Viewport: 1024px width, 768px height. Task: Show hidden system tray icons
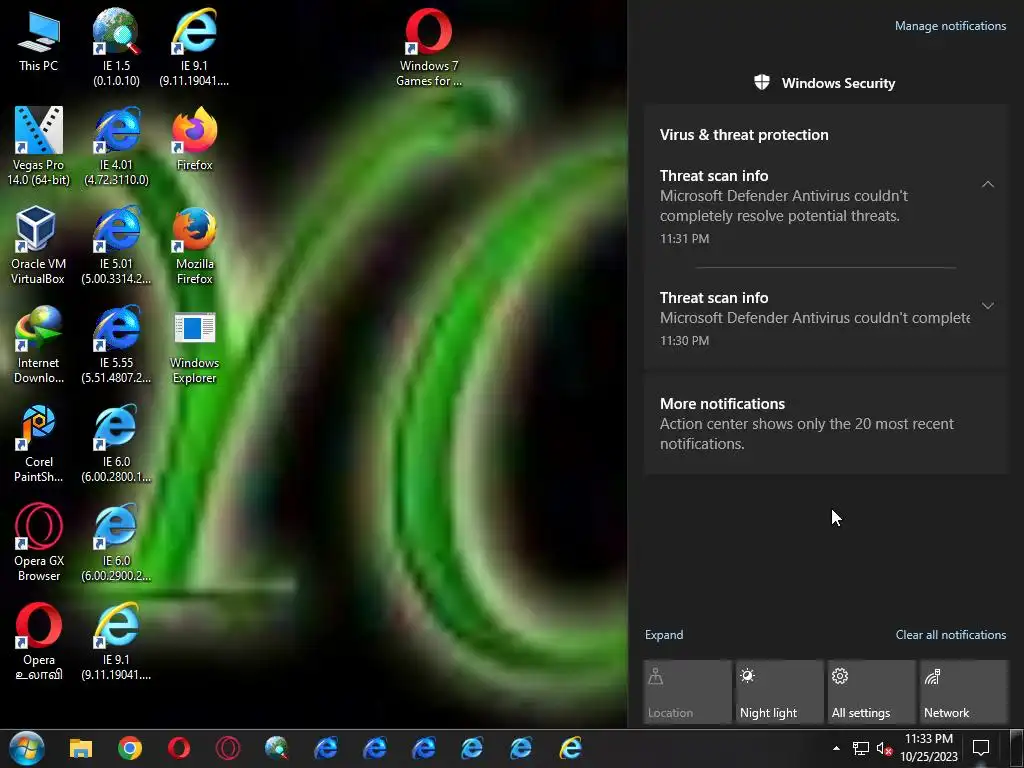pos(836,748)
